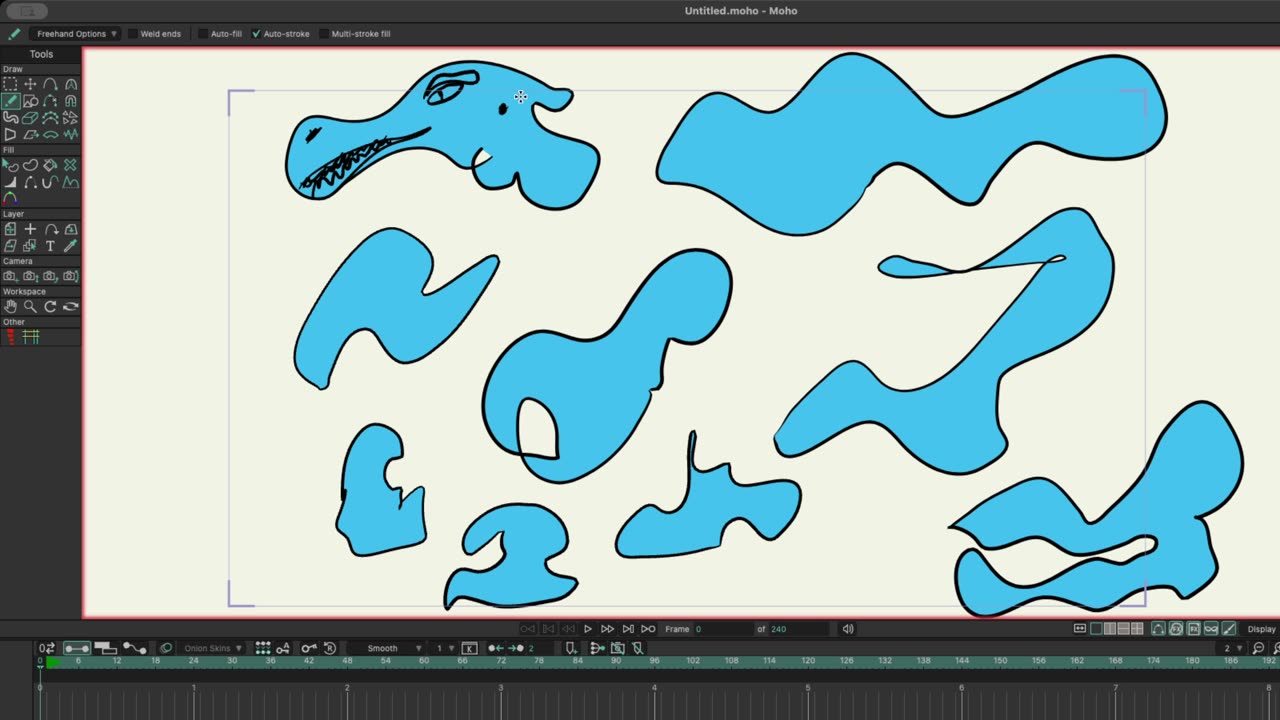Screen dimensions: 1280x720
Task: Select the Delete Shape tool
Action: [x=70, y=165]
